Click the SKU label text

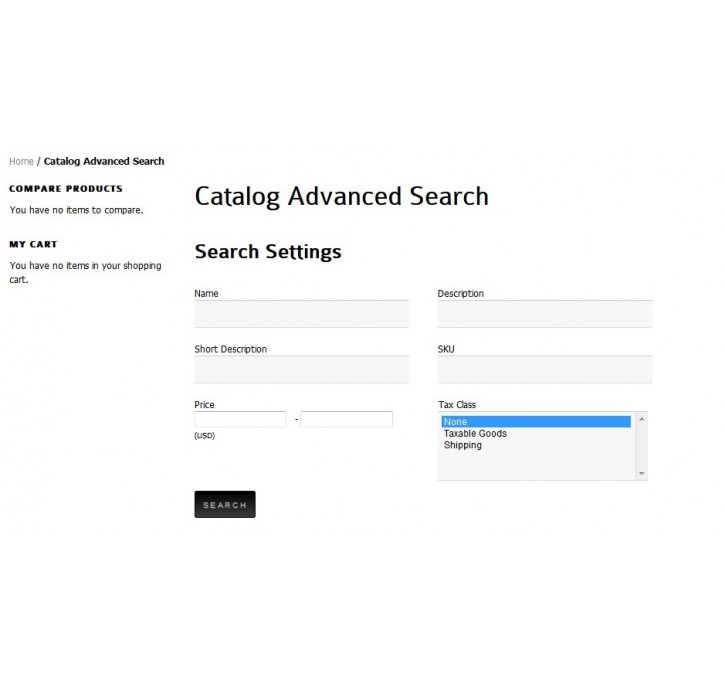(x=446, y=349)
